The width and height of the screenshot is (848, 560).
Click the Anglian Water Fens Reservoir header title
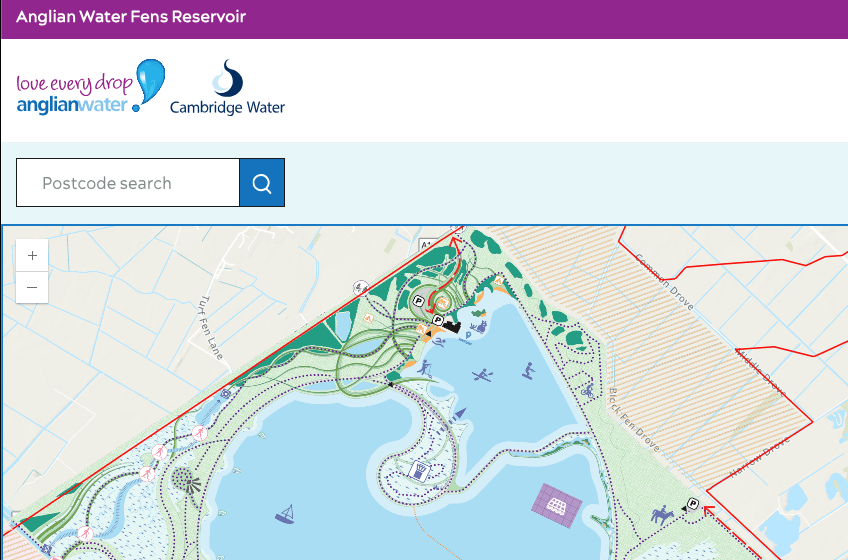click(x=131, y=17)
